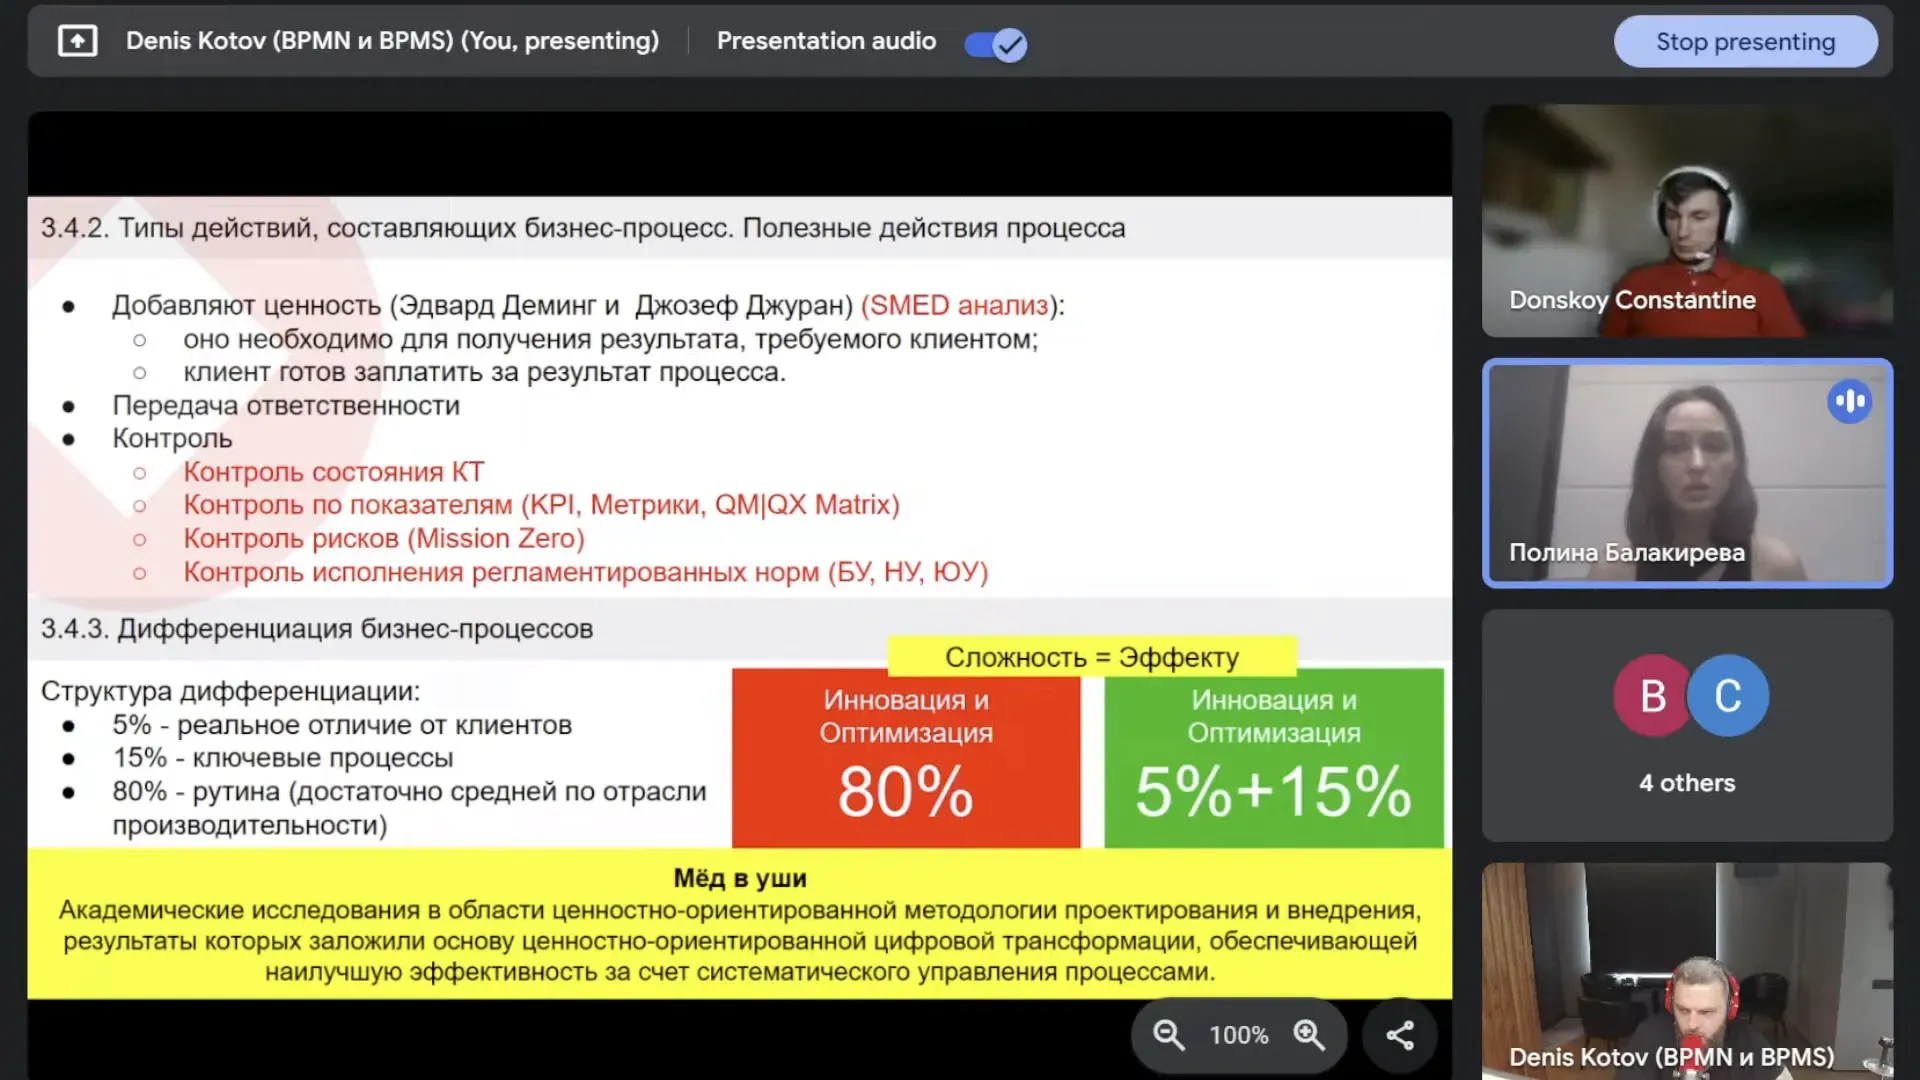Click the B participant avatar

coord(1652,695)
